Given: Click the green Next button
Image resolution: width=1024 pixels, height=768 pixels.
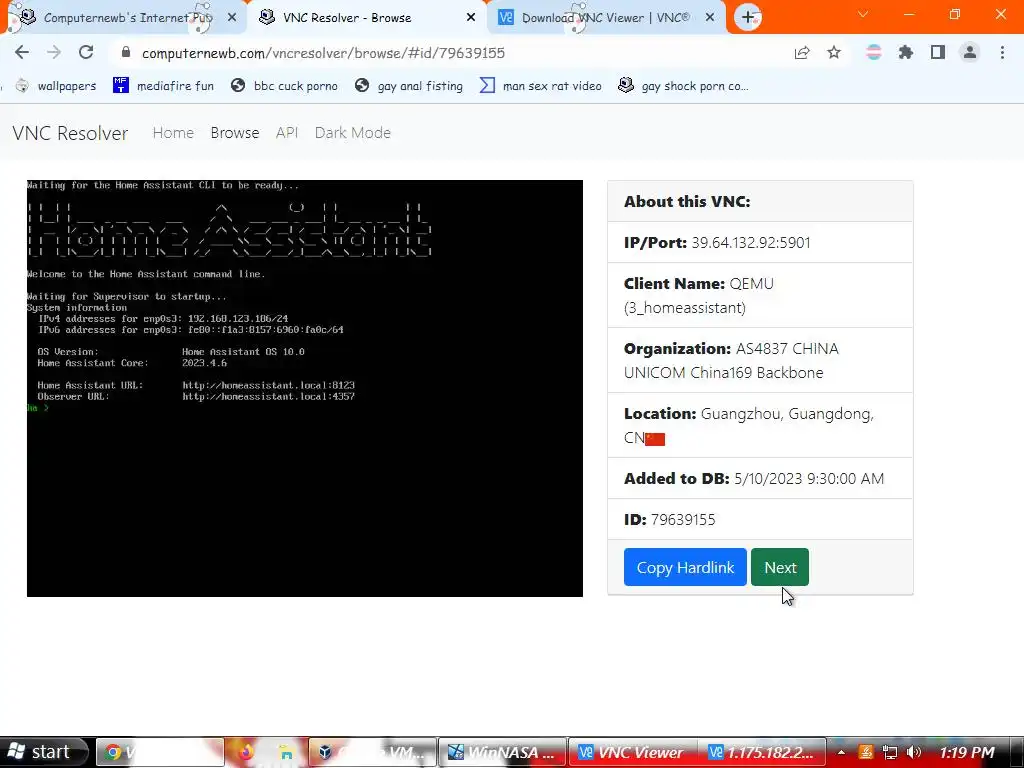Looking at the screenshot, I should (x=780, y=567).
